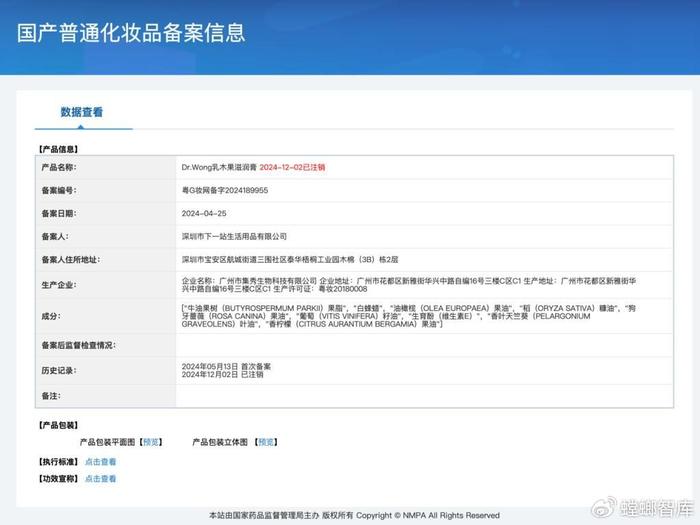
Task: Click the 【功效宣称】 label
Action: pyautogui.click(x=58, y=479)
